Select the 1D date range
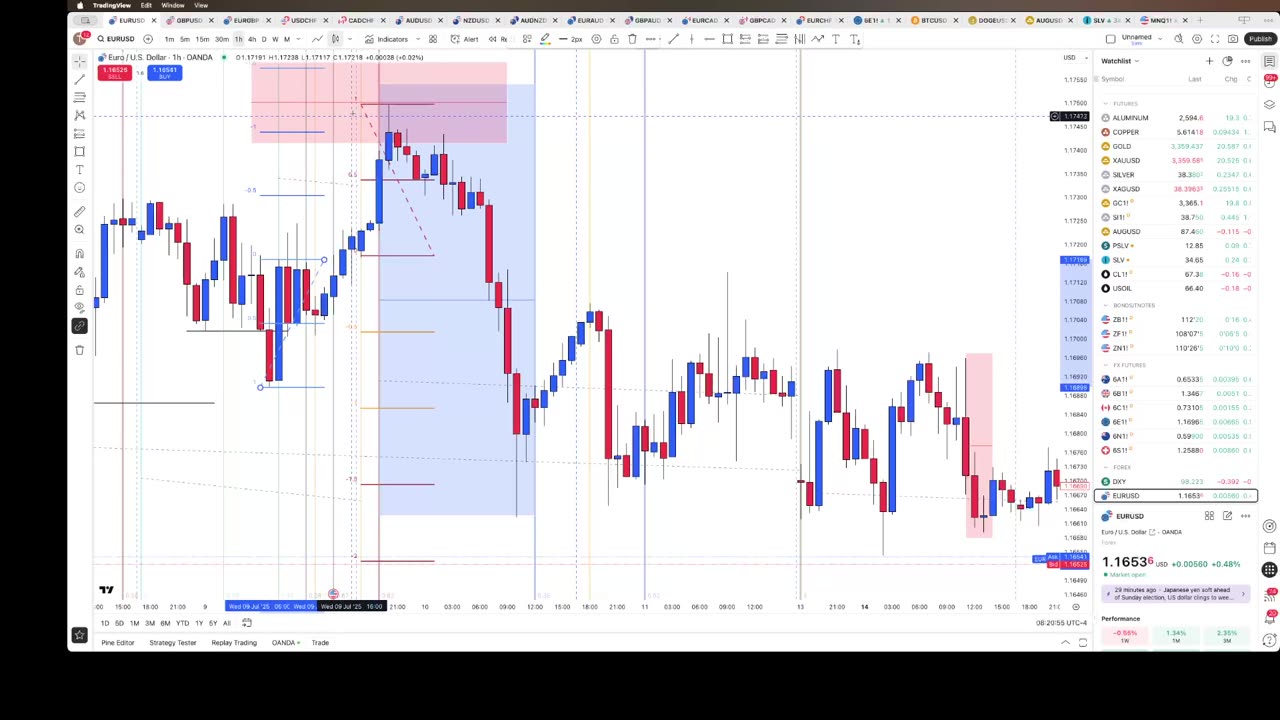 coord(105,623)
